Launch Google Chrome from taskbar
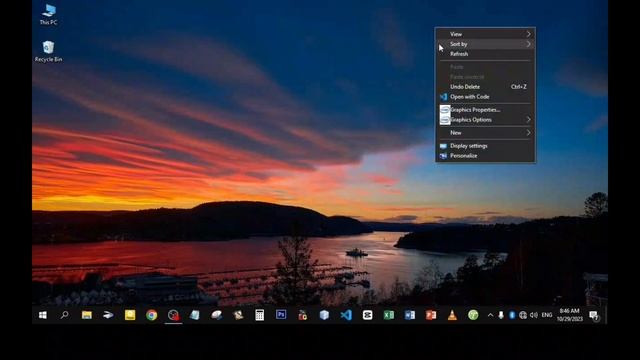 pyautogui.click(x=151, y=315)
